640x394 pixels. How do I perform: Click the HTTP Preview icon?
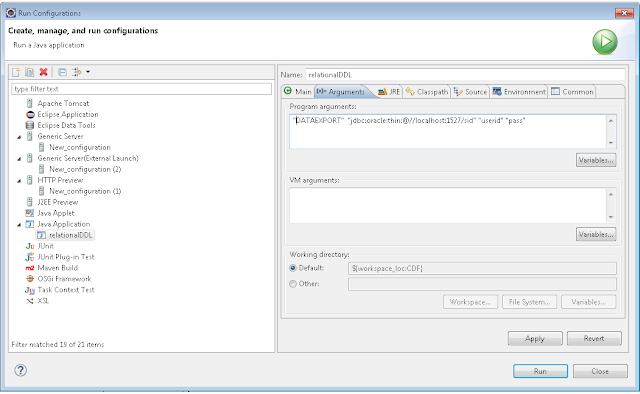29,180
